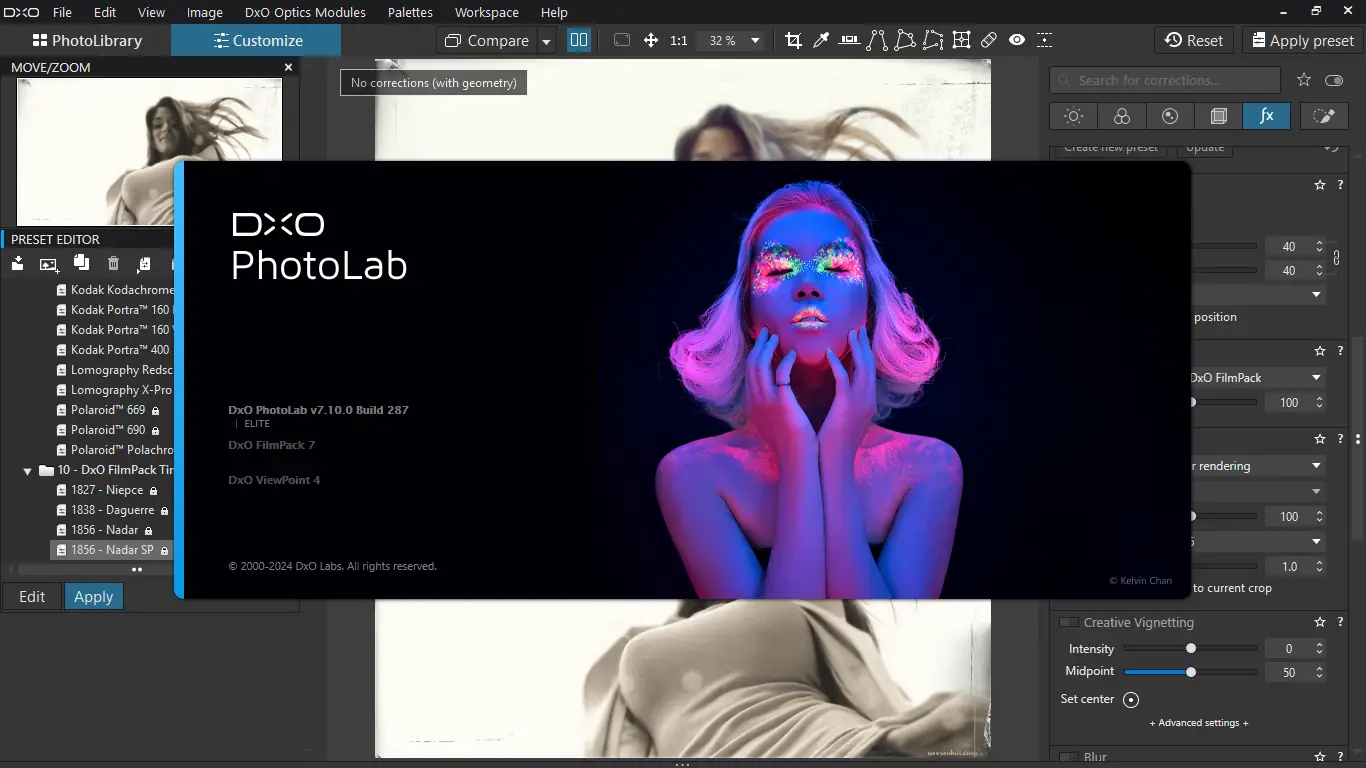This screenshot has height=768, width=1366.
Task: Enable the Creative Vignetting switch
Action: (1068, 623)
